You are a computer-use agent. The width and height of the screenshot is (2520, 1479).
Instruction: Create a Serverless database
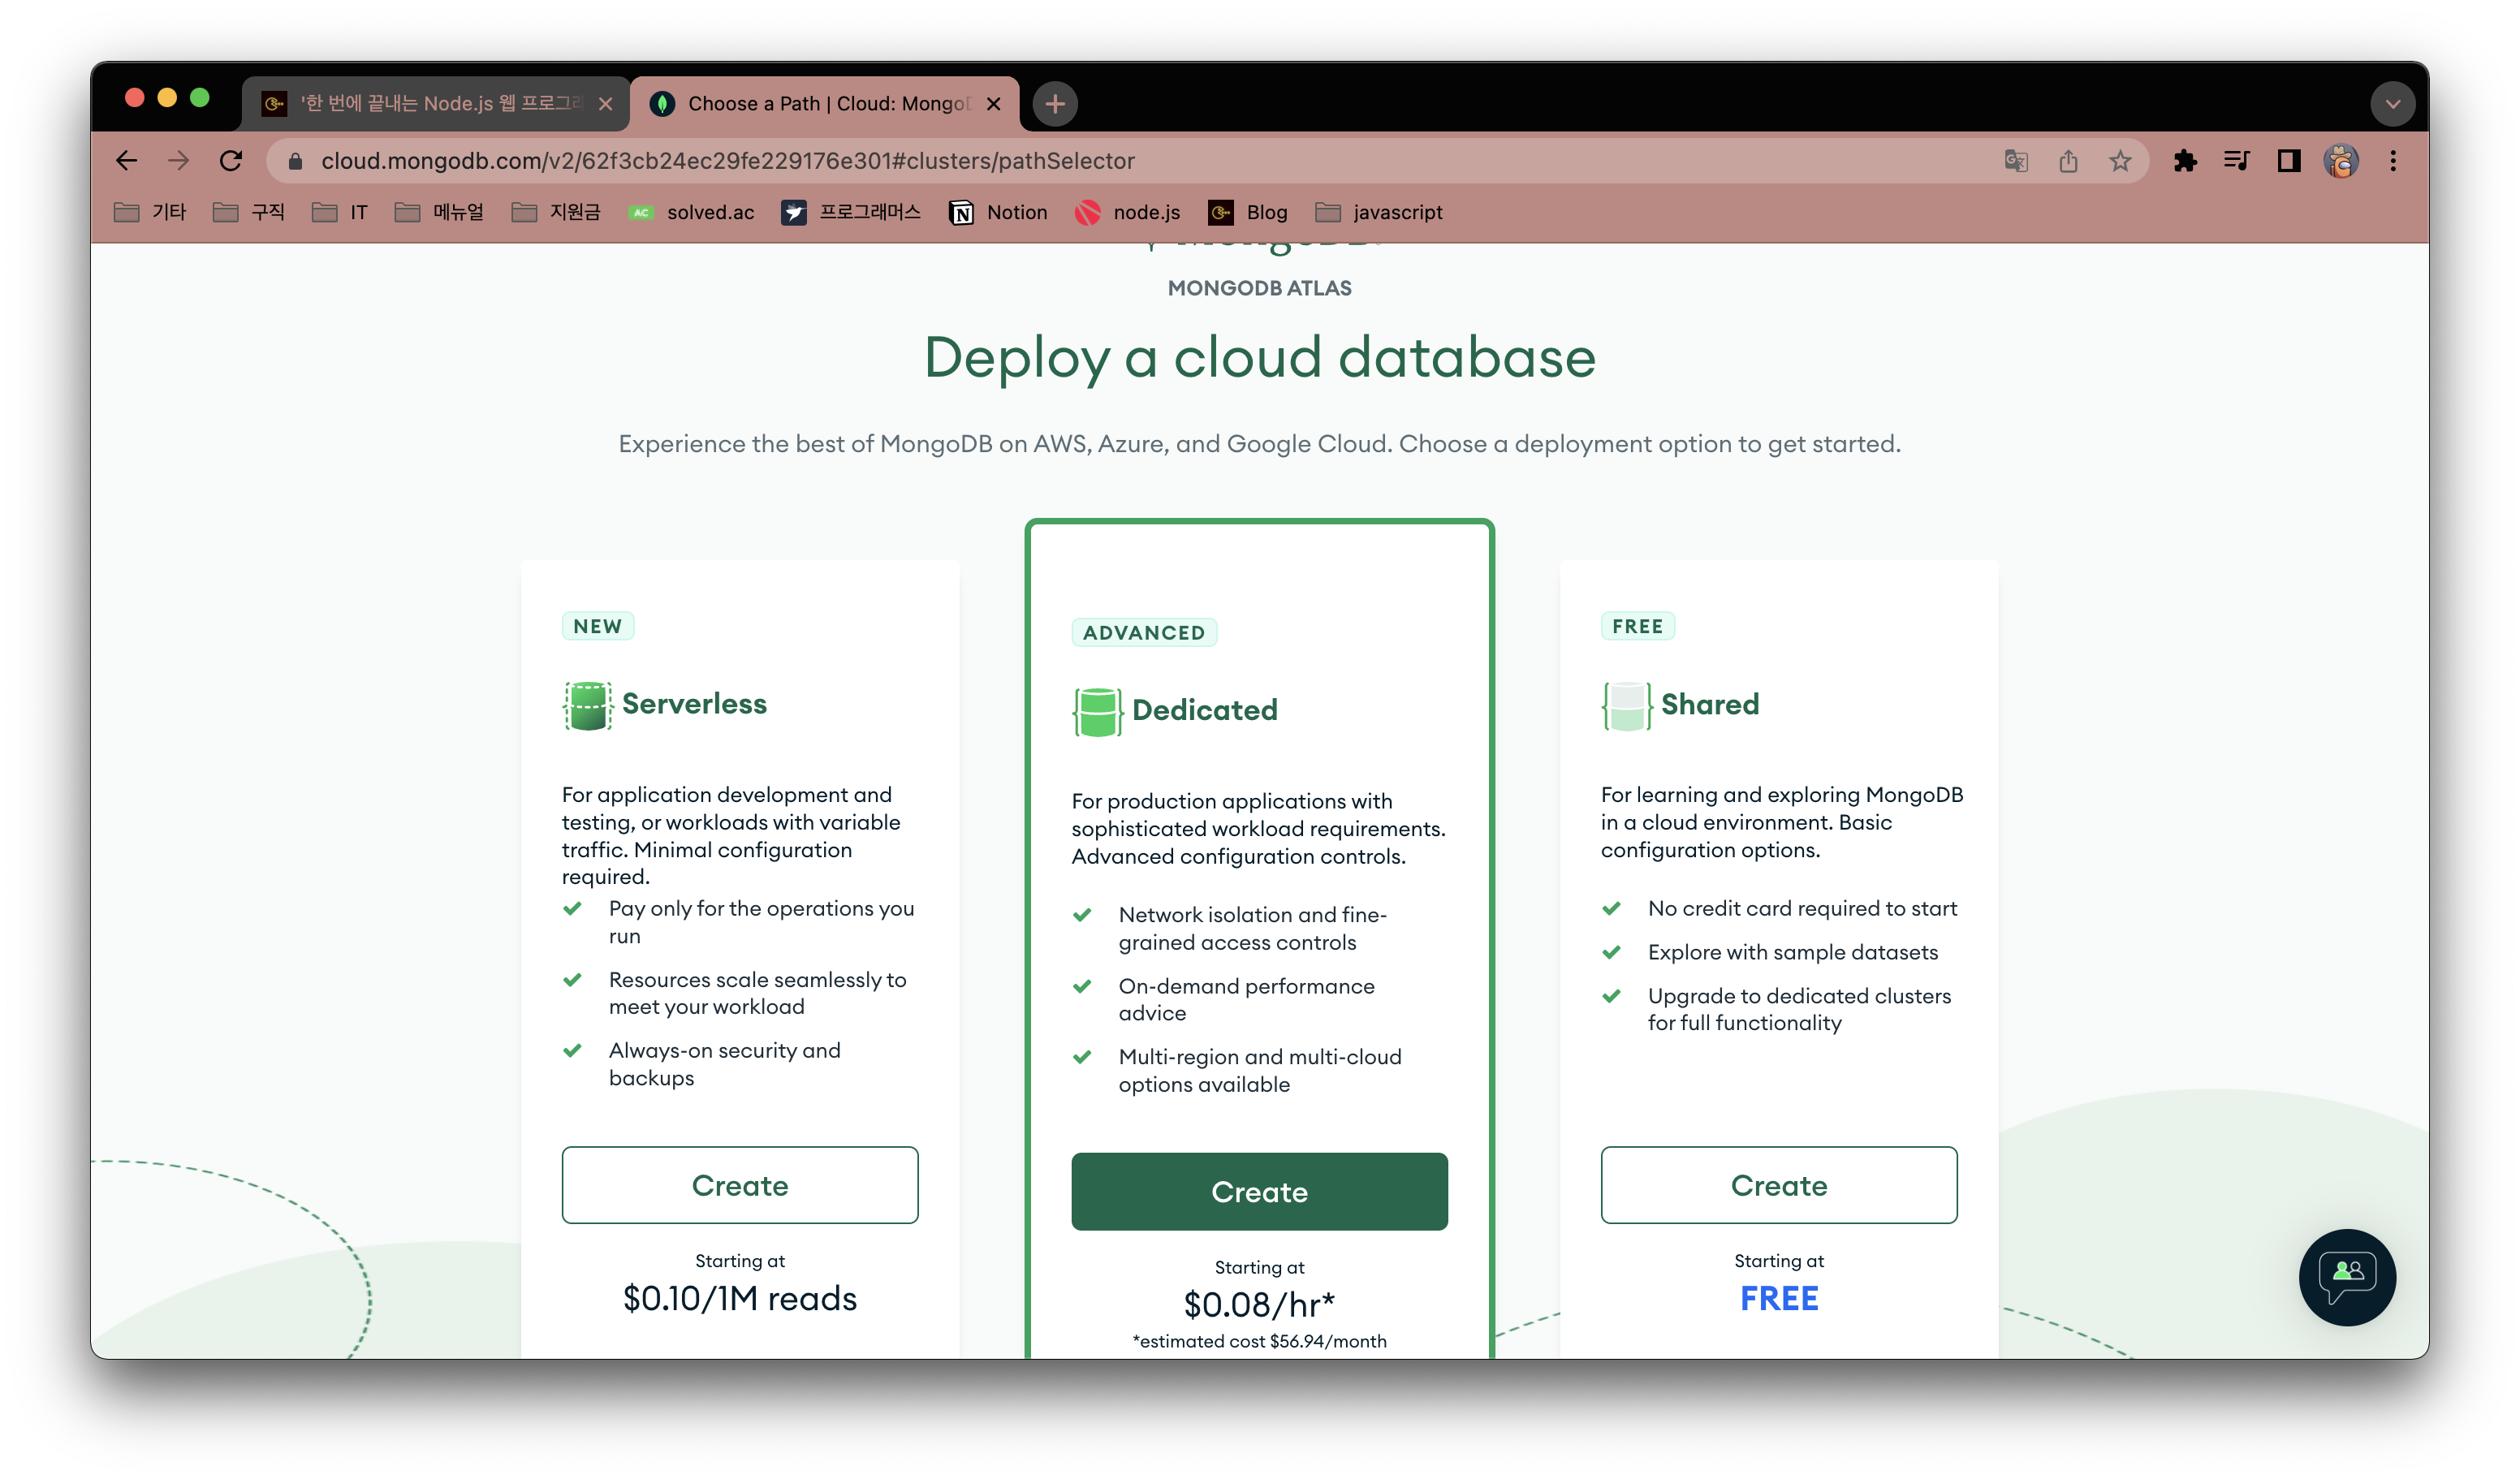[739, 1184]
